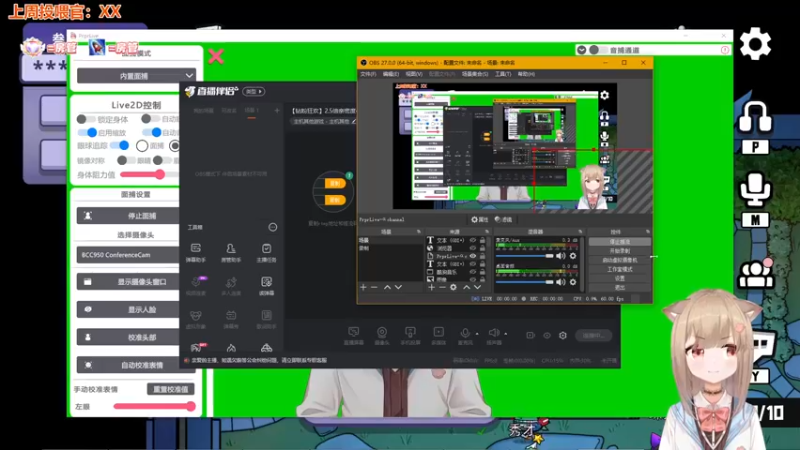Adjust the 身体阻力值 slider

tap(149, 174)
